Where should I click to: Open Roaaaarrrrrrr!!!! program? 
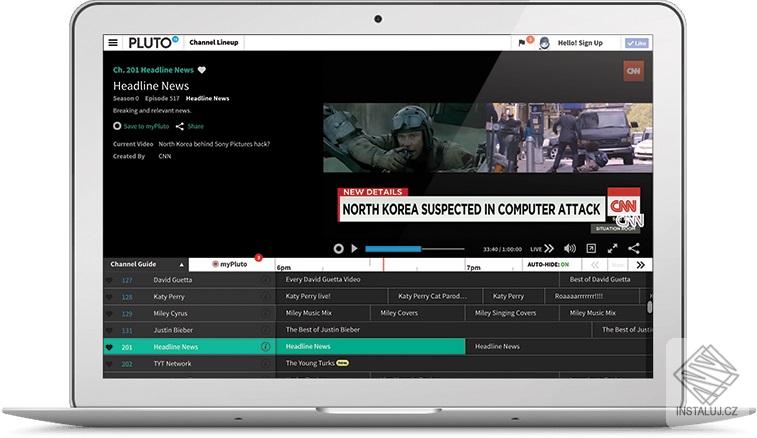[592, 297]
